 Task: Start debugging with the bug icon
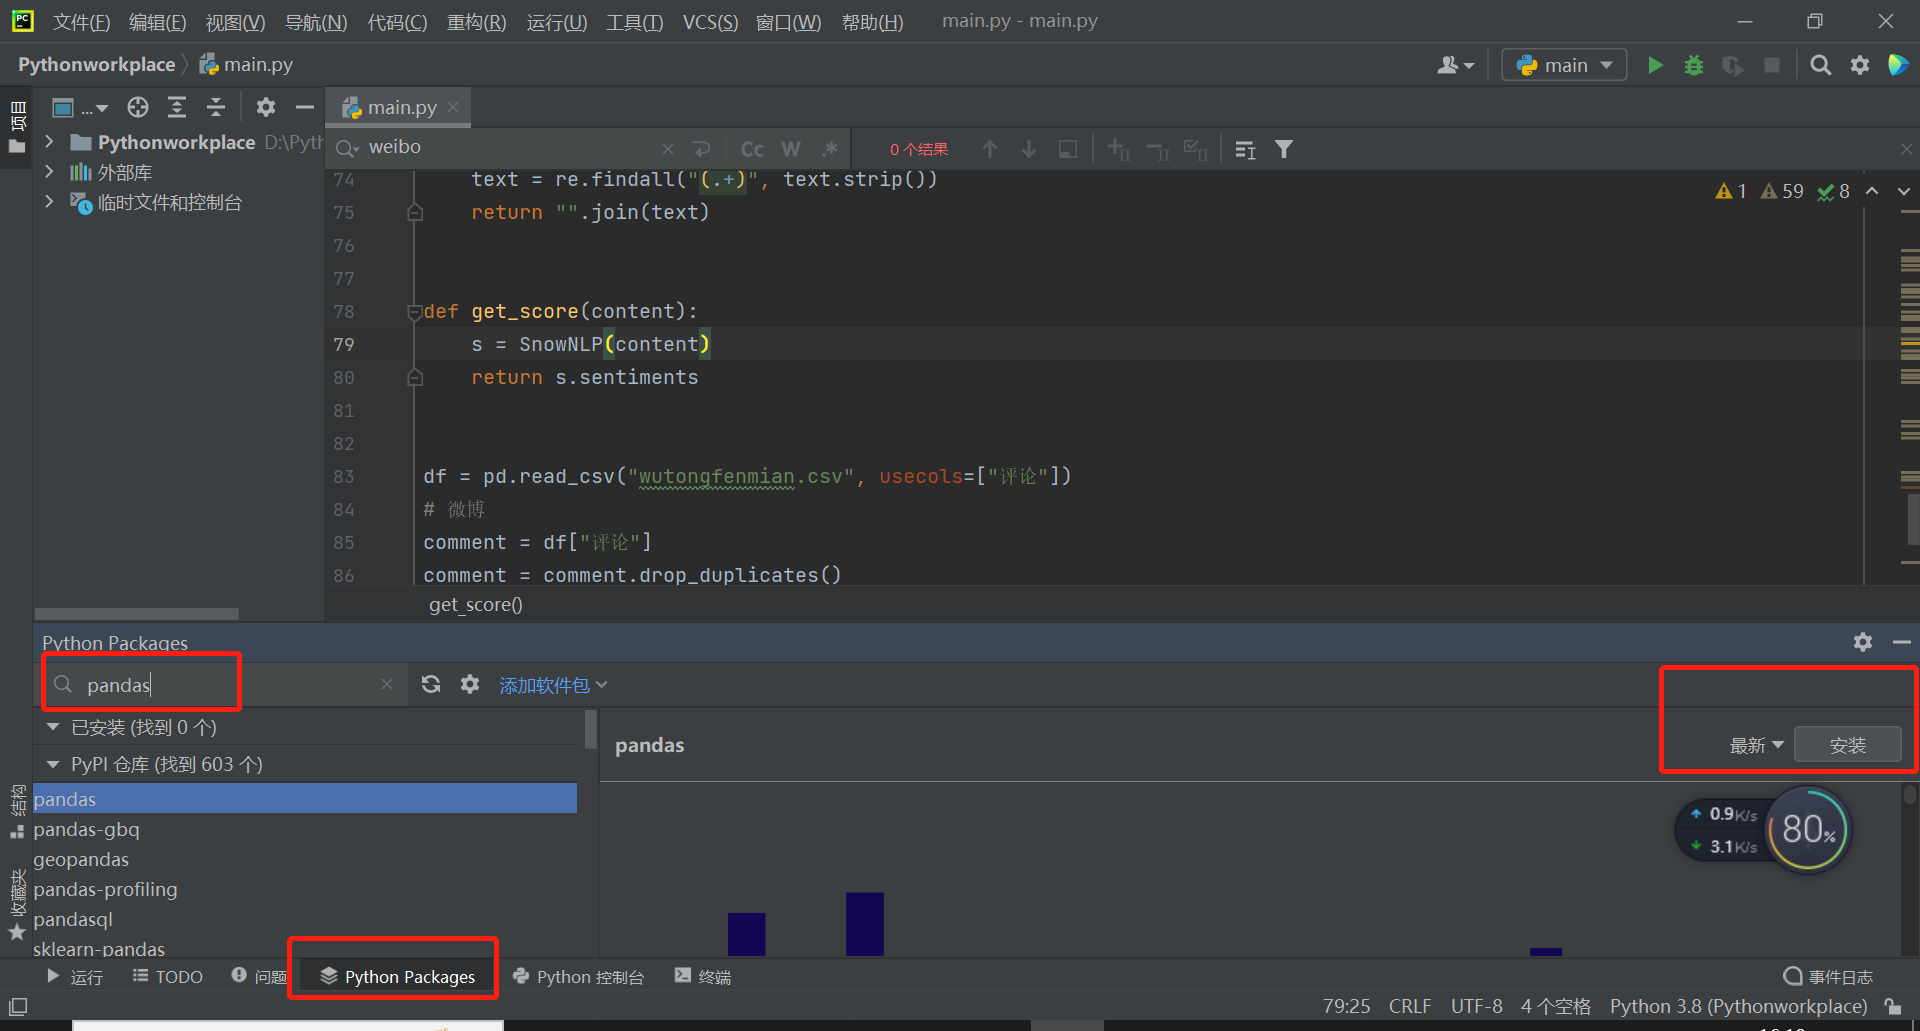point(1694,65)
